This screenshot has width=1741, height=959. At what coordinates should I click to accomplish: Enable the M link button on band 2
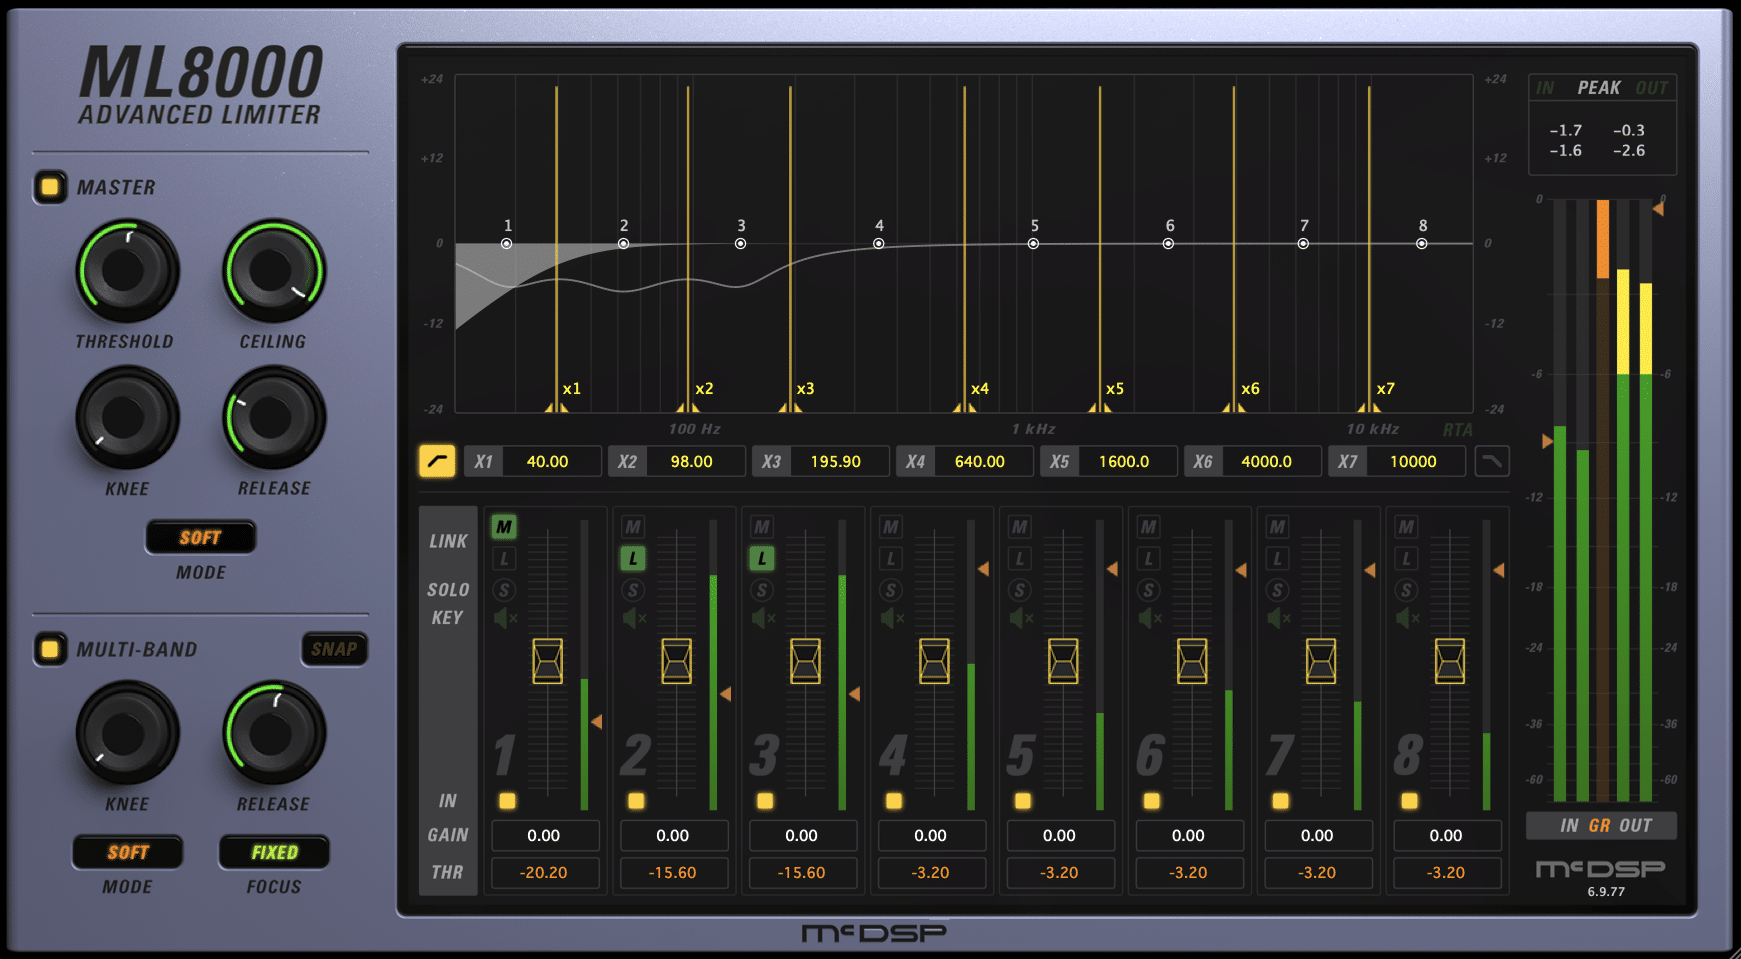632,527
